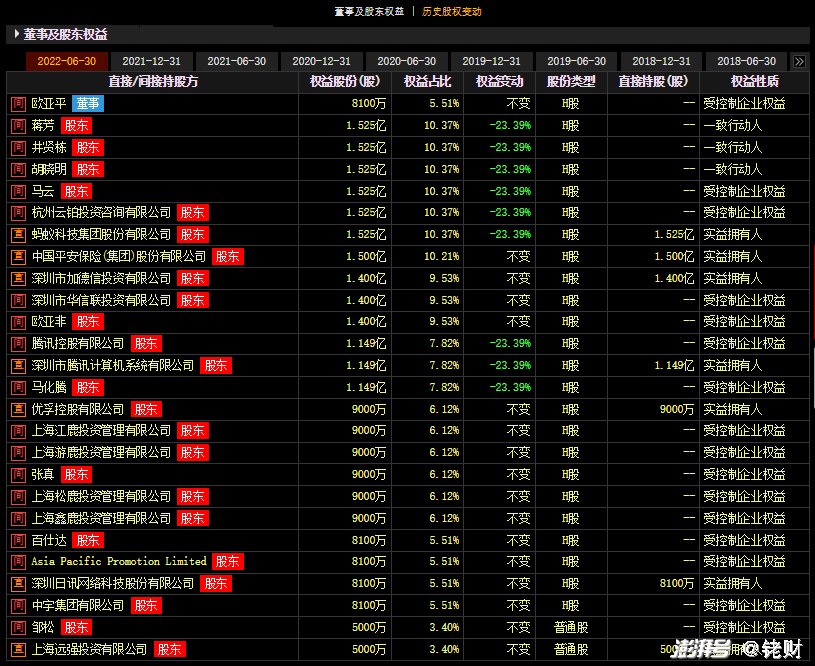
Task: Click the indirect icon beside 上海鑫鹿投资管理有限公司
Action: [19, 519]
